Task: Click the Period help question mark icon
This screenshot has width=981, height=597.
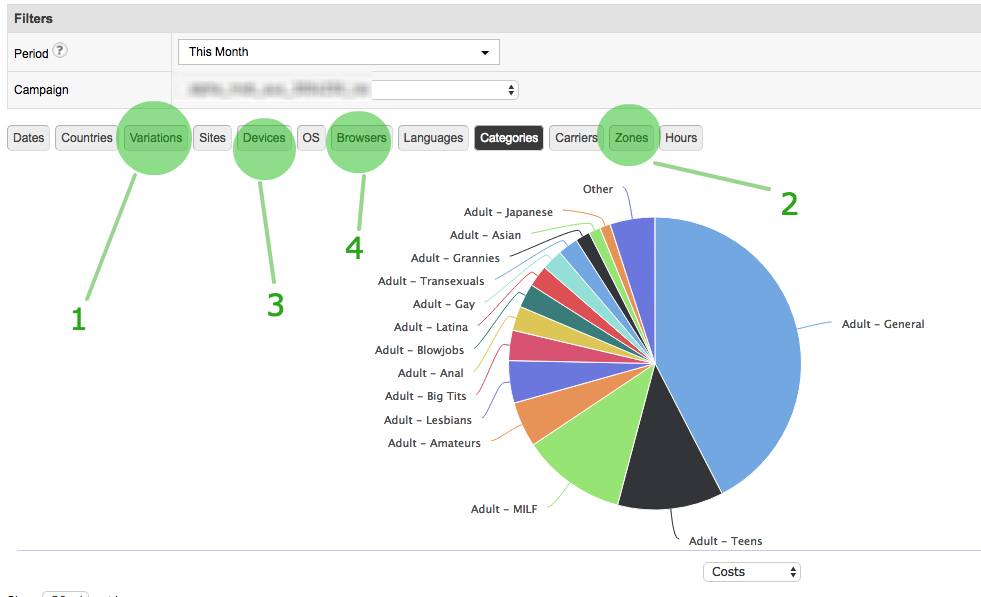Action: click(x=60, y=51)
